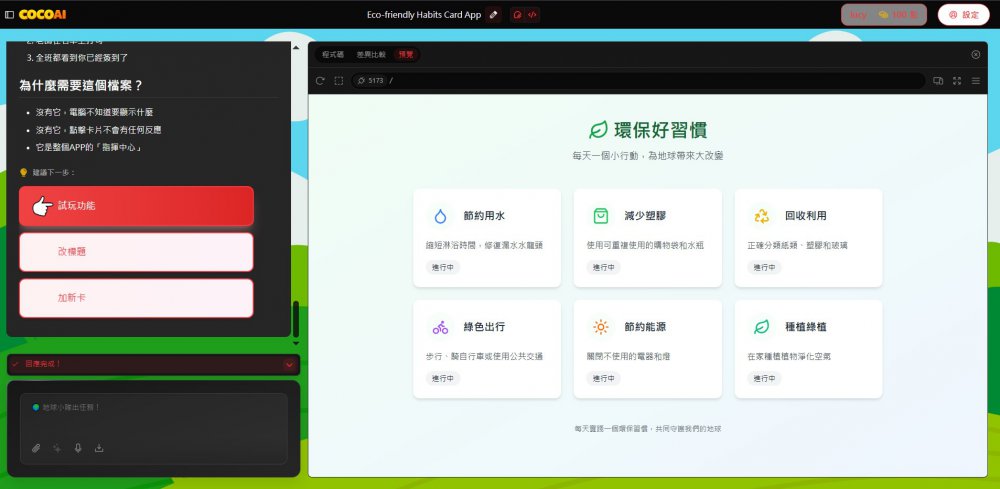1000x489 pixels.
Task: Open the port 5173 selector
Action: (x=370, y=81)
